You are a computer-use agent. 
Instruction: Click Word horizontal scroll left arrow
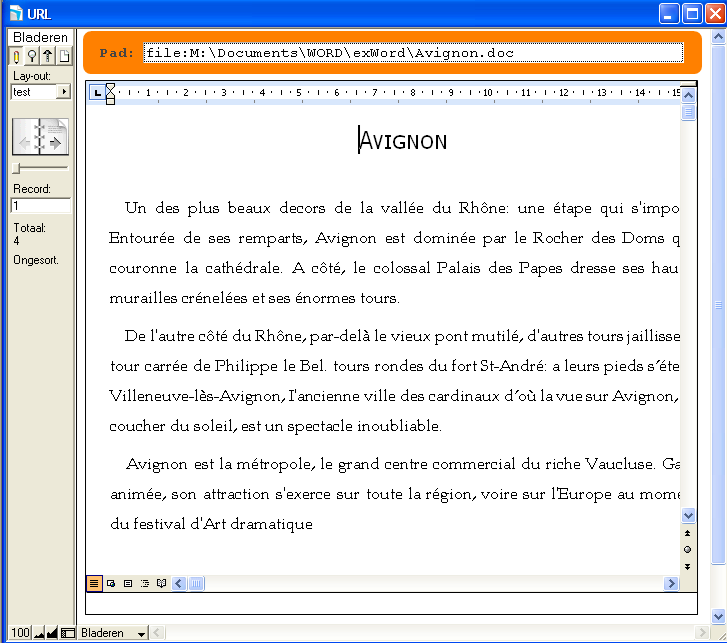tap(179, 583)
